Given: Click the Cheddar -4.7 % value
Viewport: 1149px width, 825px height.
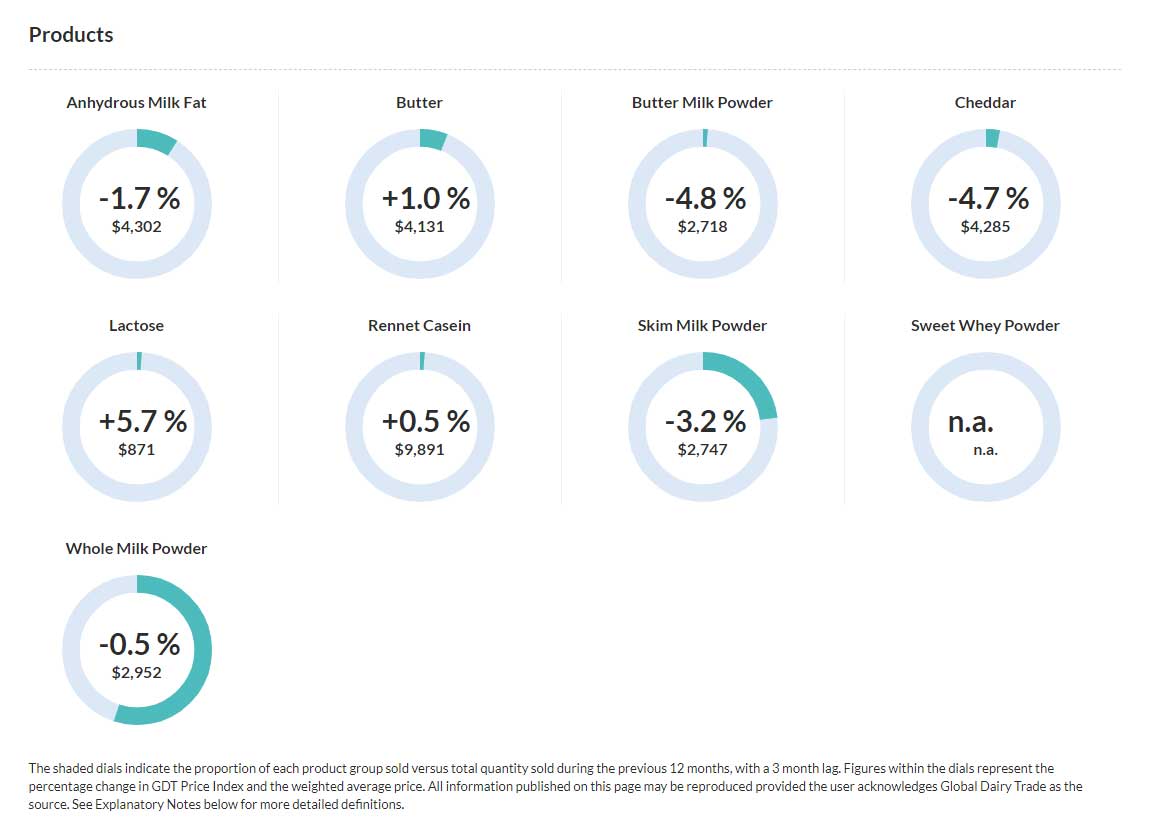Looking at the screenshot, I should click(x=988, y=198).
